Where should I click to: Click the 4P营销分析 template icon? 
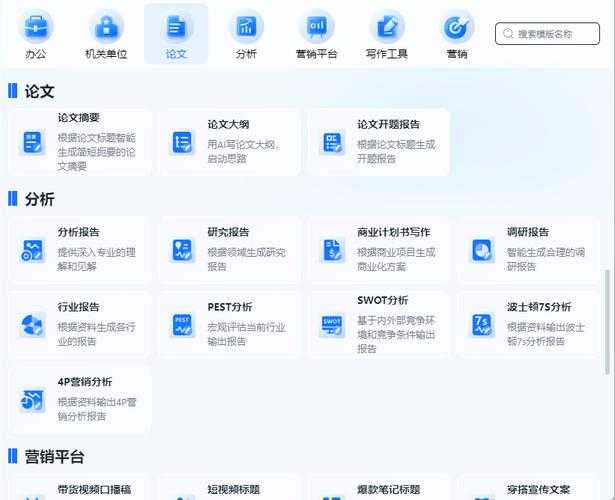click(33, 400)
